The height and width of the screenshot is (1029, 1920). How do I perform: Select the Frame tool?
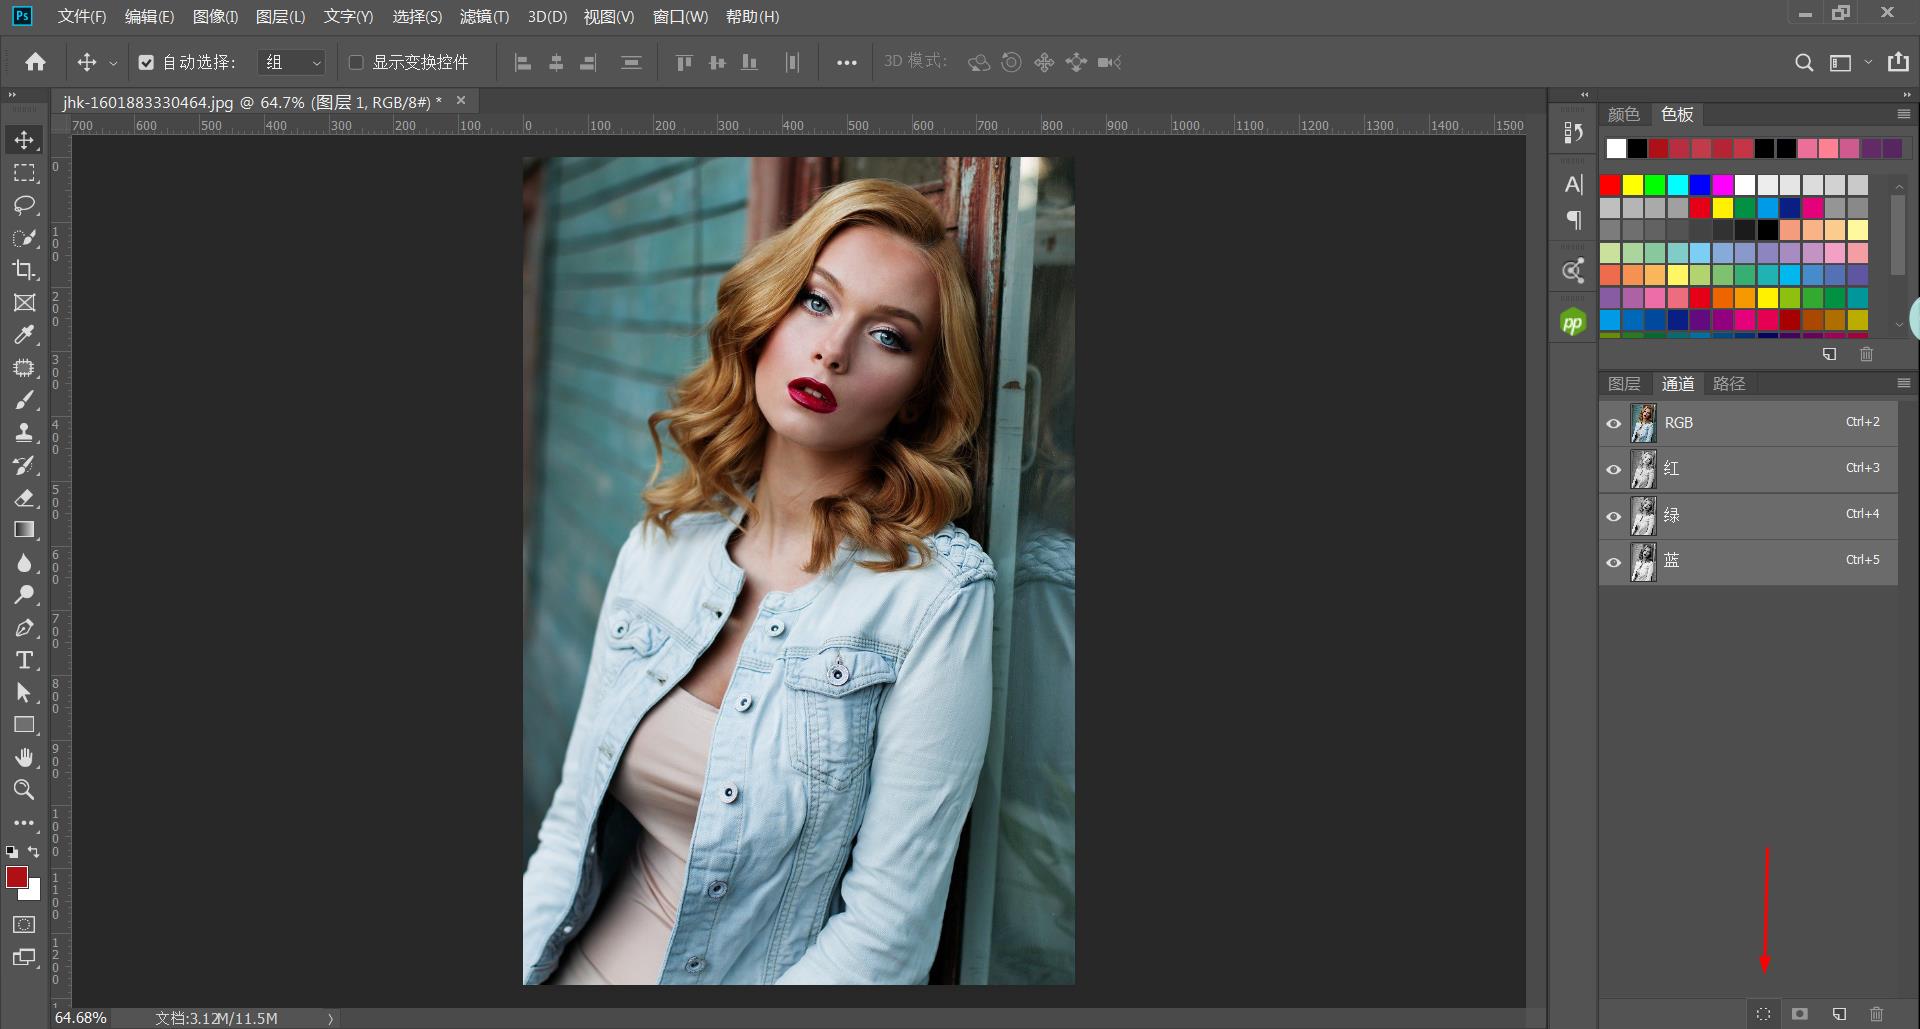[24, 303]
